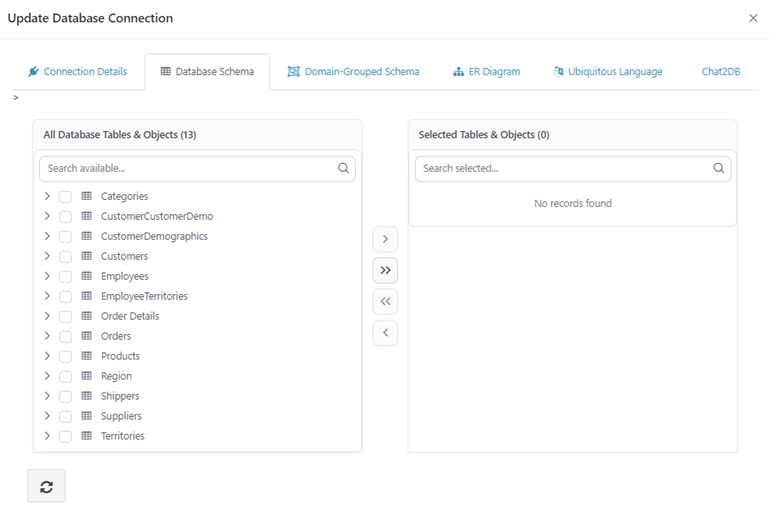Move all tables right with double arrow

point(385,270)
